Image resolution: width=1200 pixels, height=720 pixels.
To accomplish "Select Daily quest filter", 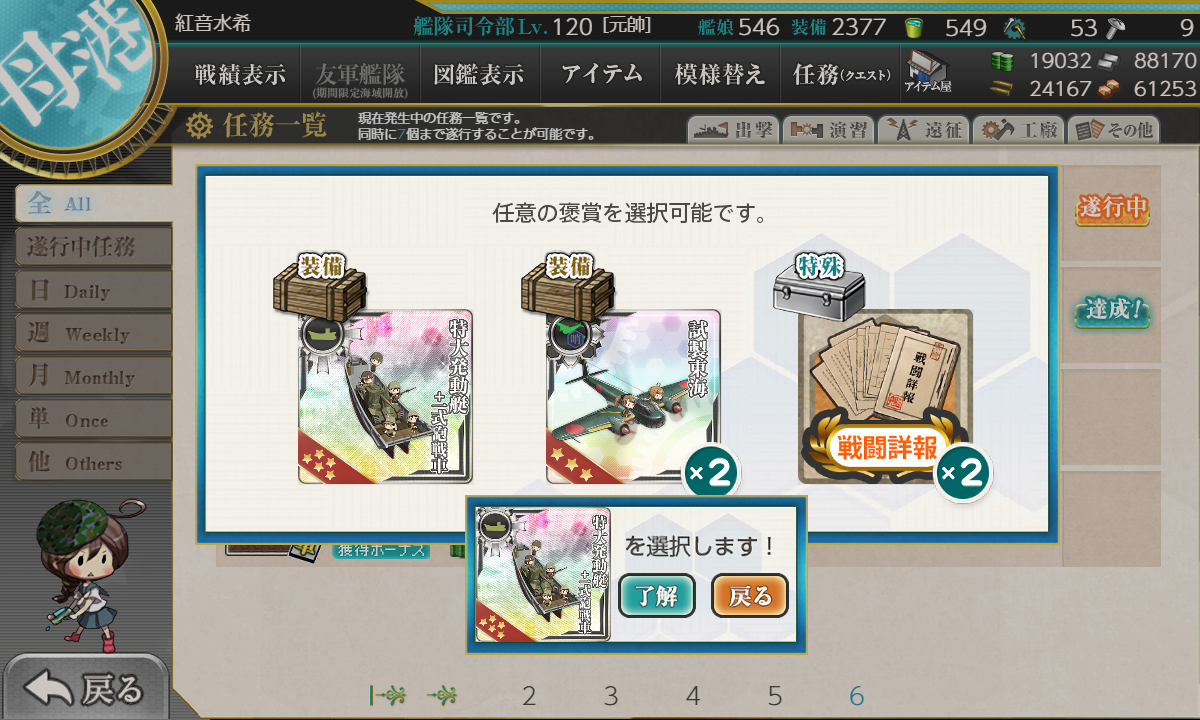I will (x=94, y=291).
